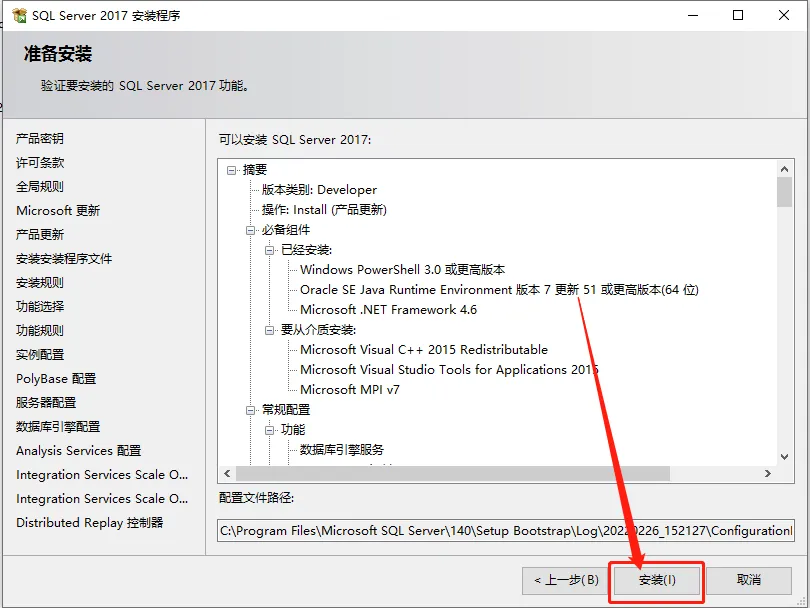Click the horizontal scrollbar thumb of summary tree

click(453, 473)
